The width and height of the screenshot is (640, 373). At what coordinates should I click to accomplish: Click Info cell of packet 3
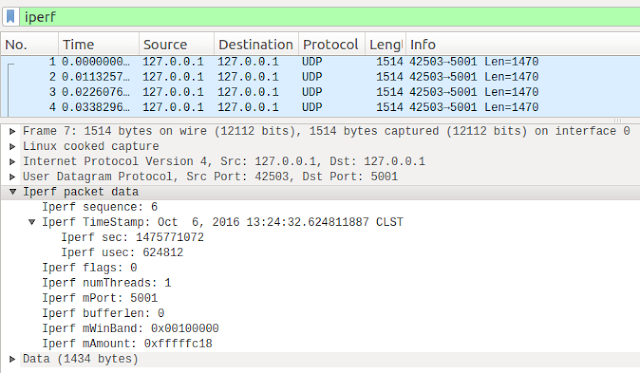(474, 92)
